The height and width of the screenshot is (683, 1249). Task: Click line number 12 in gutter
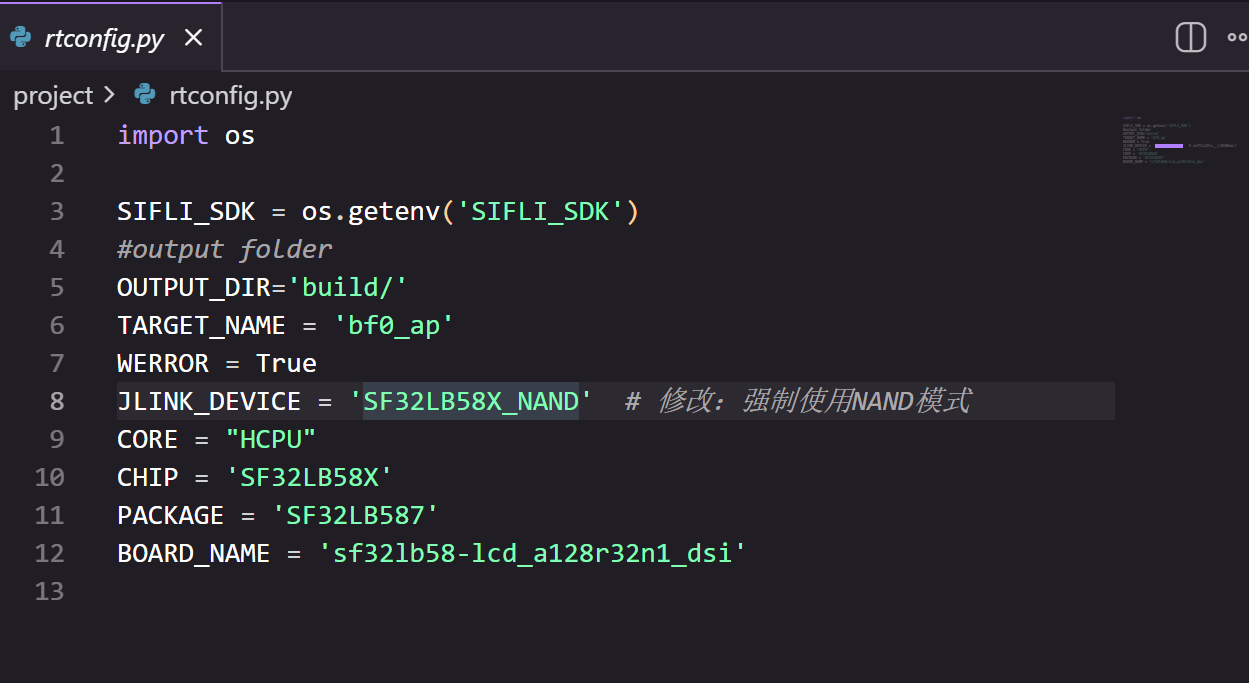50,553
